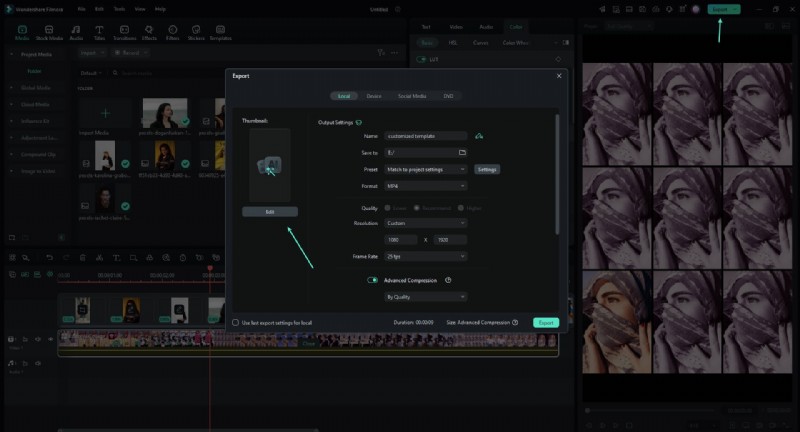This screenshot has width=800, height=432.
Task: Switch to the Social Media export tab
Action: point(412,96)
